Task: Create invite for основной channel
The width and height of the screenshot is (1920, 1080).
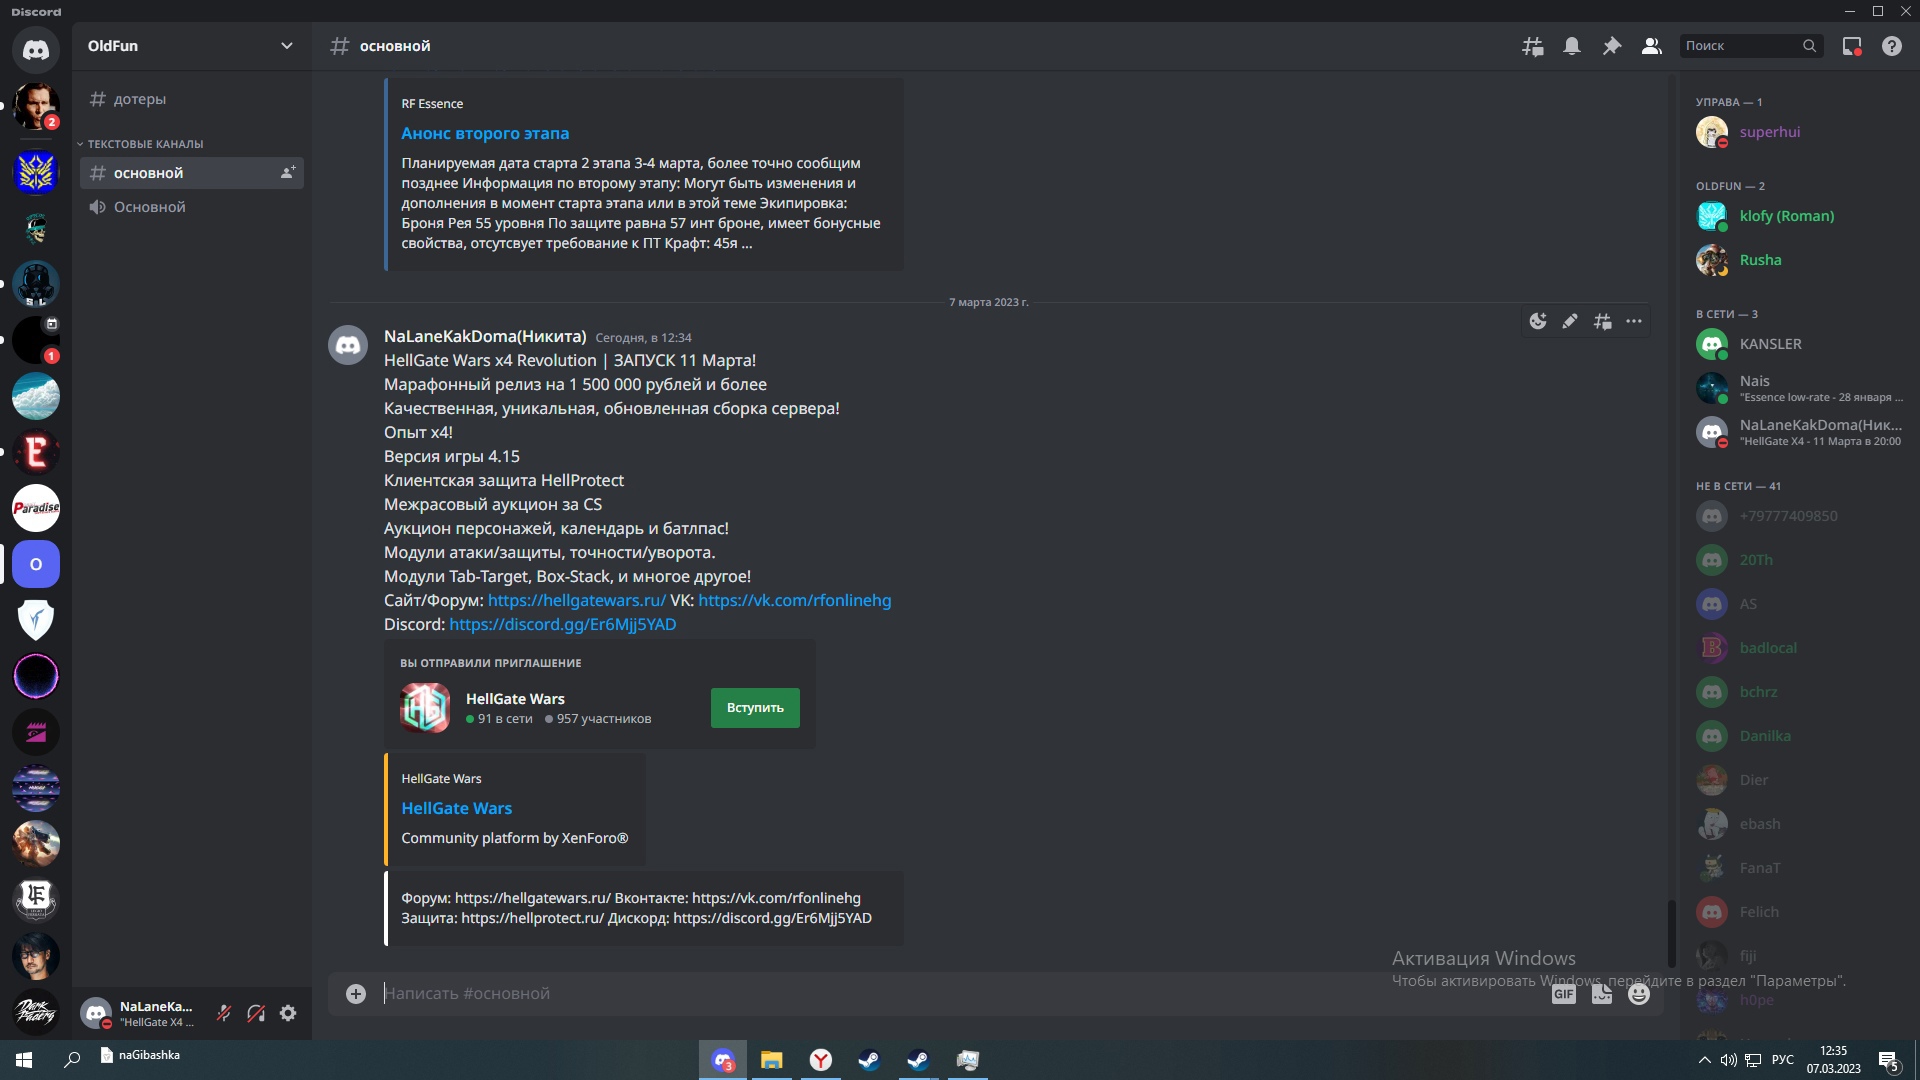Action: (x=288, y=172)
